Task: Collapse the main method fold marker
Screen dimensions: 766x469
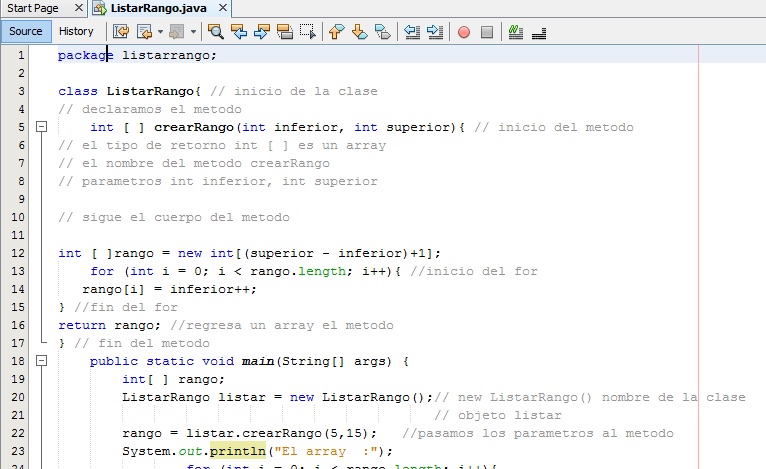Action: [x=41, y=362]
